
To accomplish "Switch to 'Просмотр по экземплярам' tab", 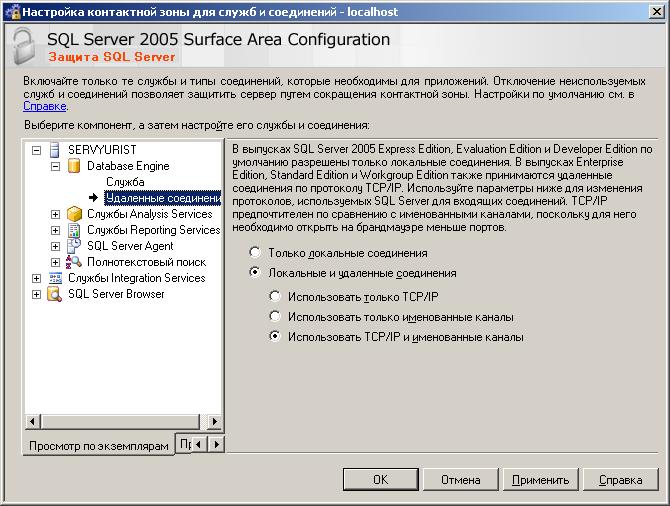I will point(99,446).
